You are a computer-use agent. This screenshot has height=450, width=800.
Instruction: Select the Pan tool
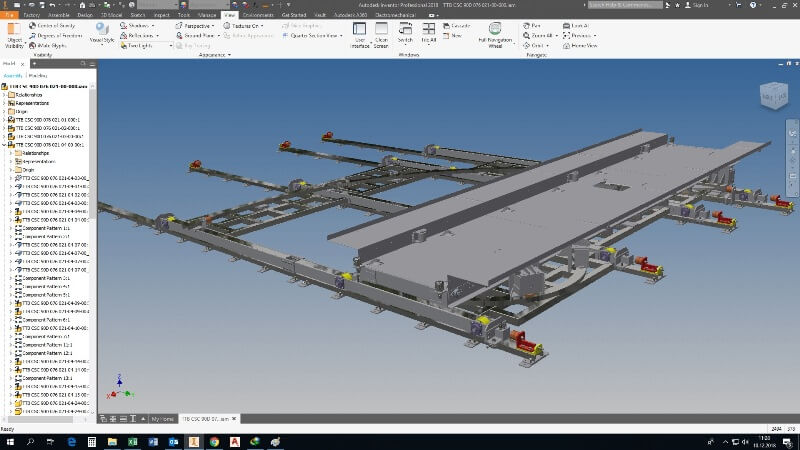(532, 26)
